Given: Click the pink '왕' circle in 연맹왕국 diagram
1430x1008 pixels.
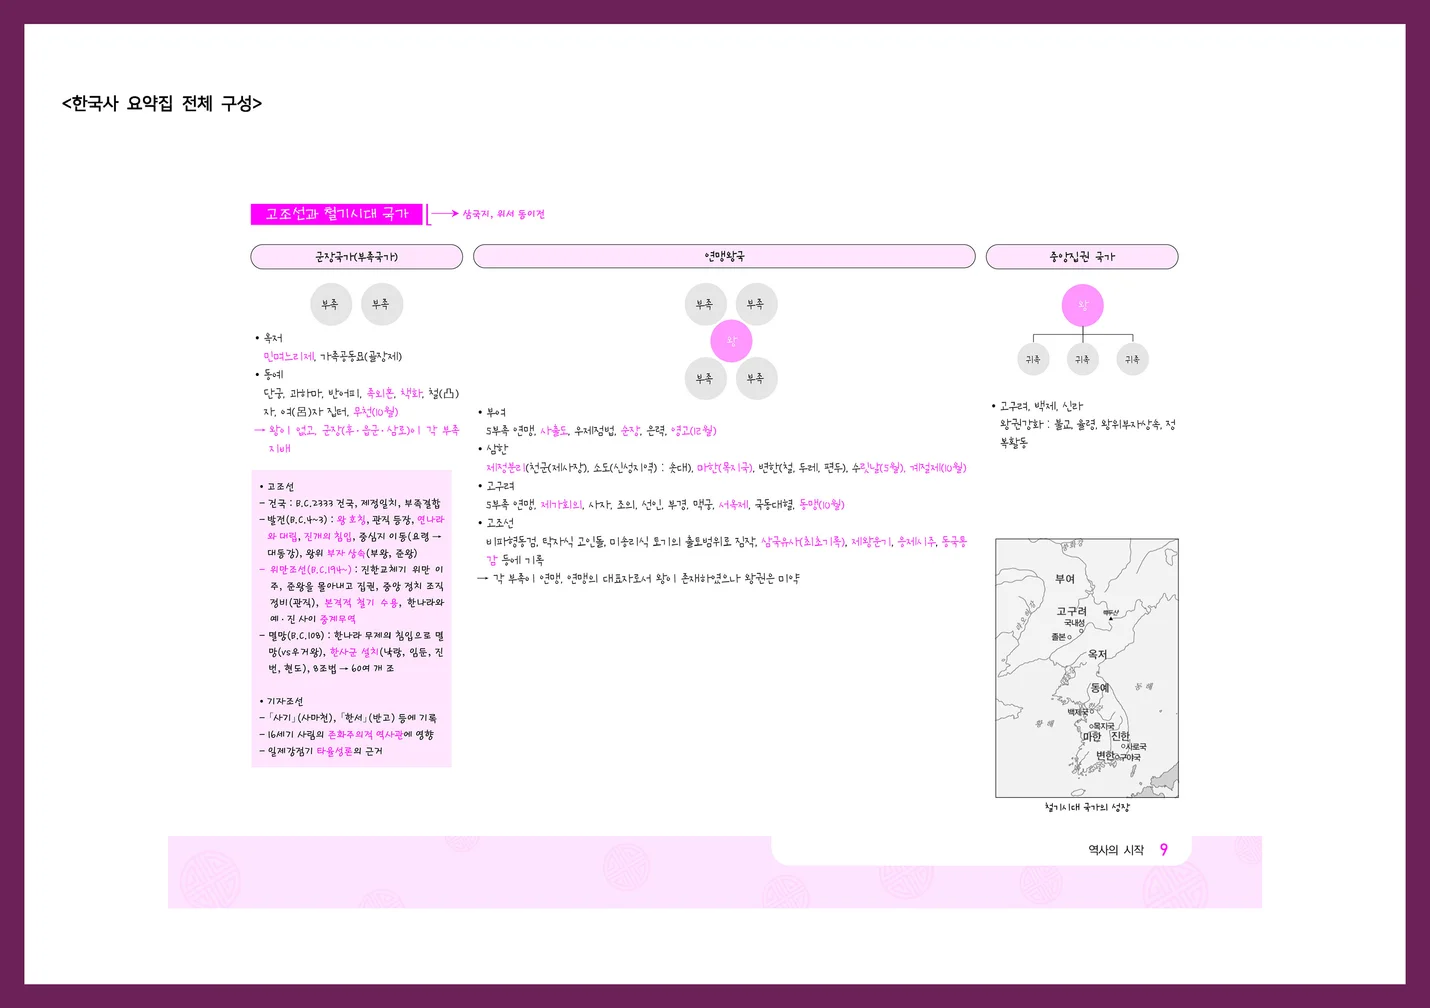Looking at the screenshot, I should [731, 341].
